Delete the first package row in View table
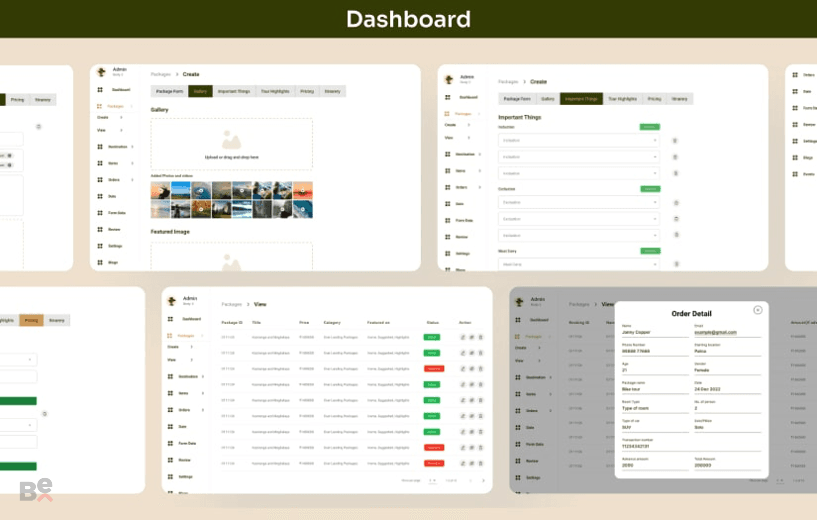This screenshot has width=817, height=520. tap(480, 337)
